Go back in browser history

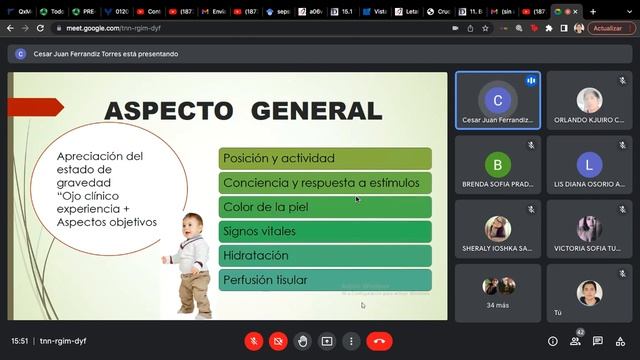point(10,28)
